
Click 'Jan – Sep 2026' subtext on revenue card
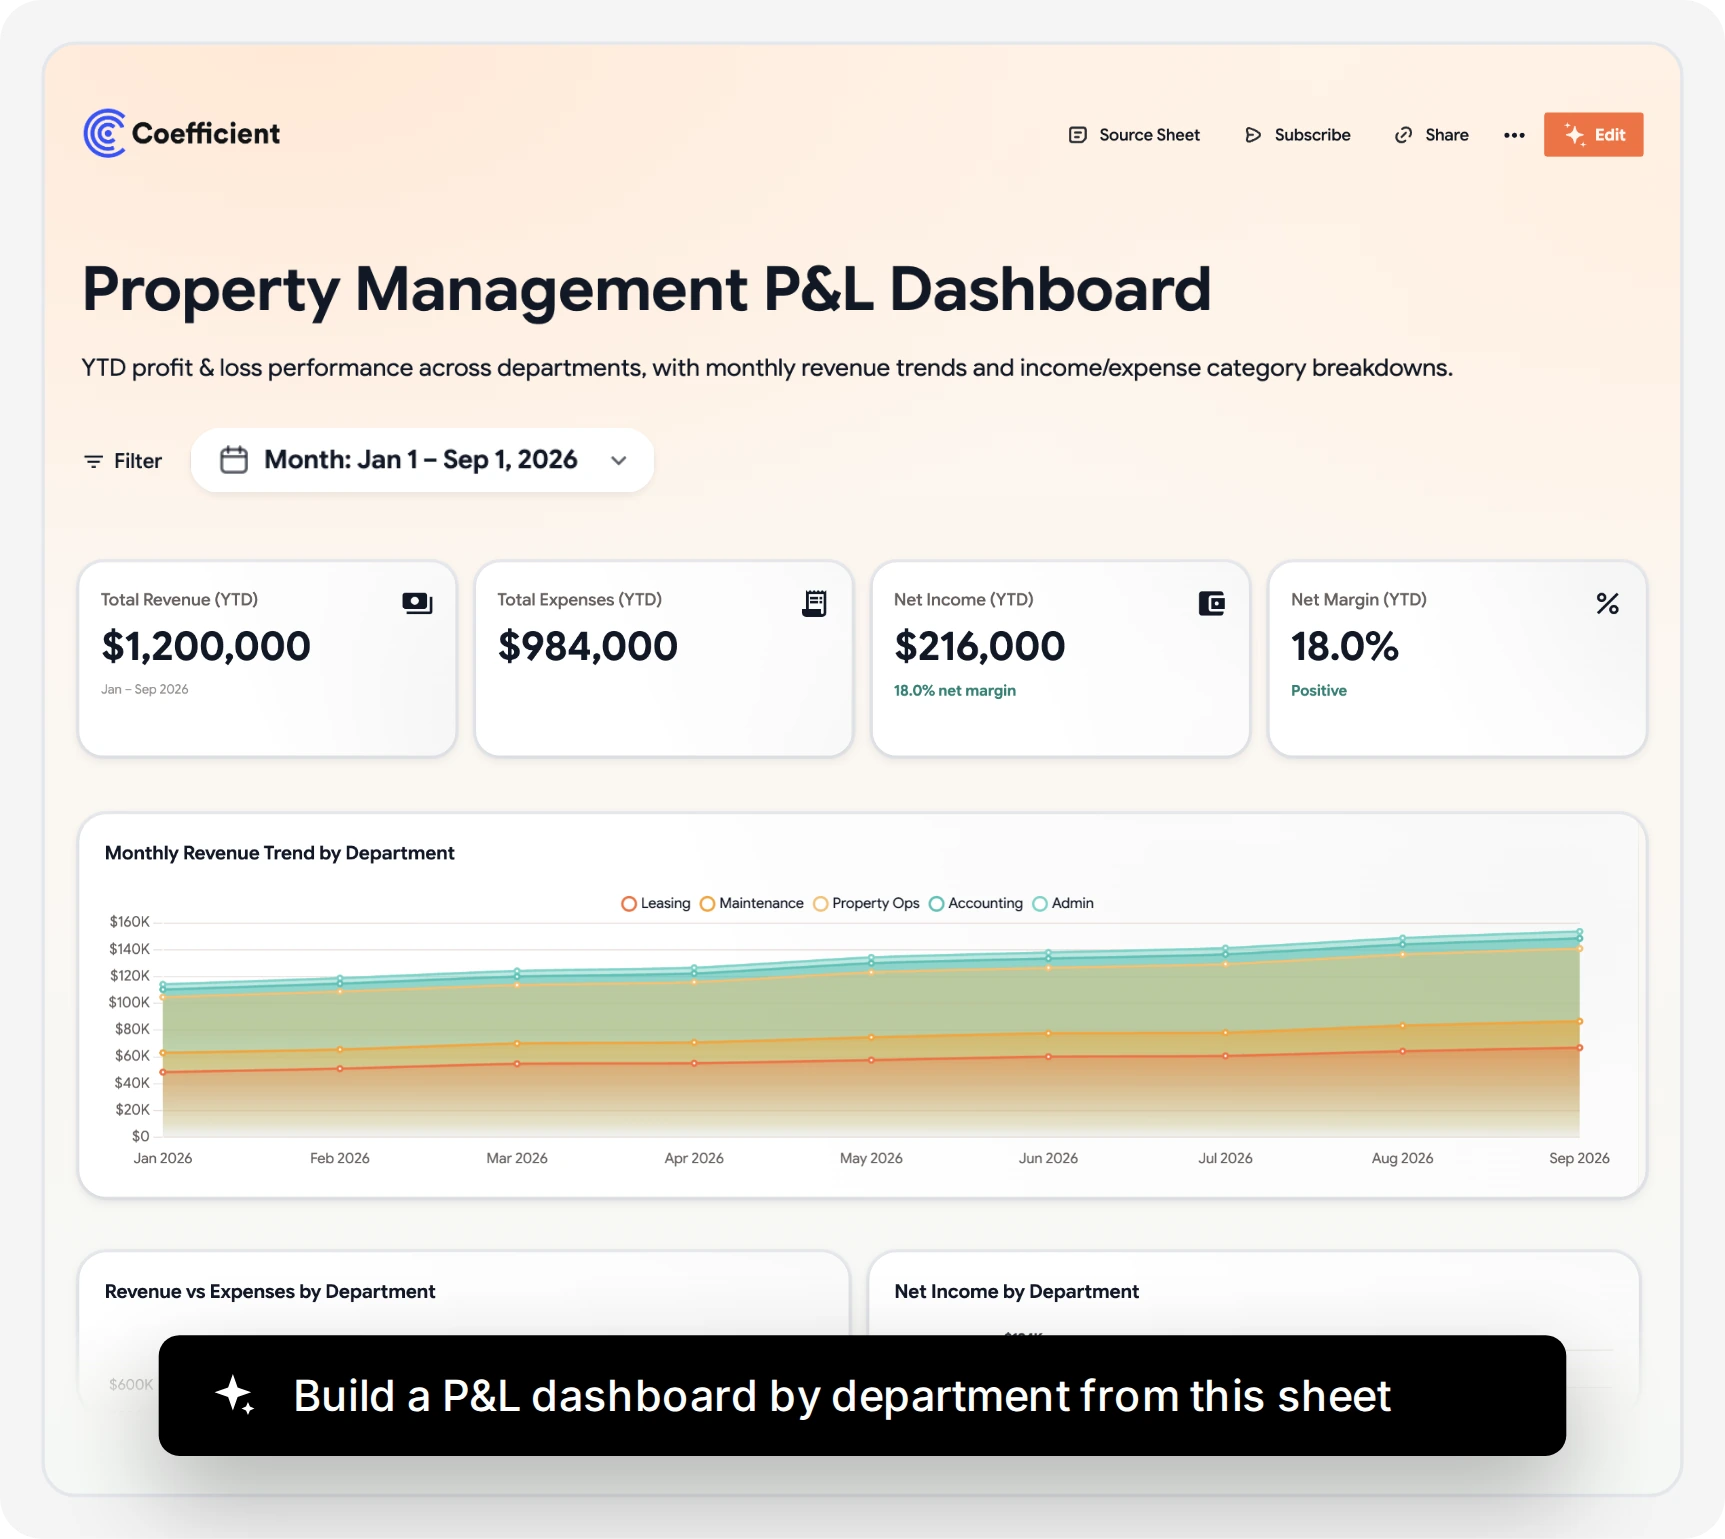pyautogui.click(x=145, y=689)
